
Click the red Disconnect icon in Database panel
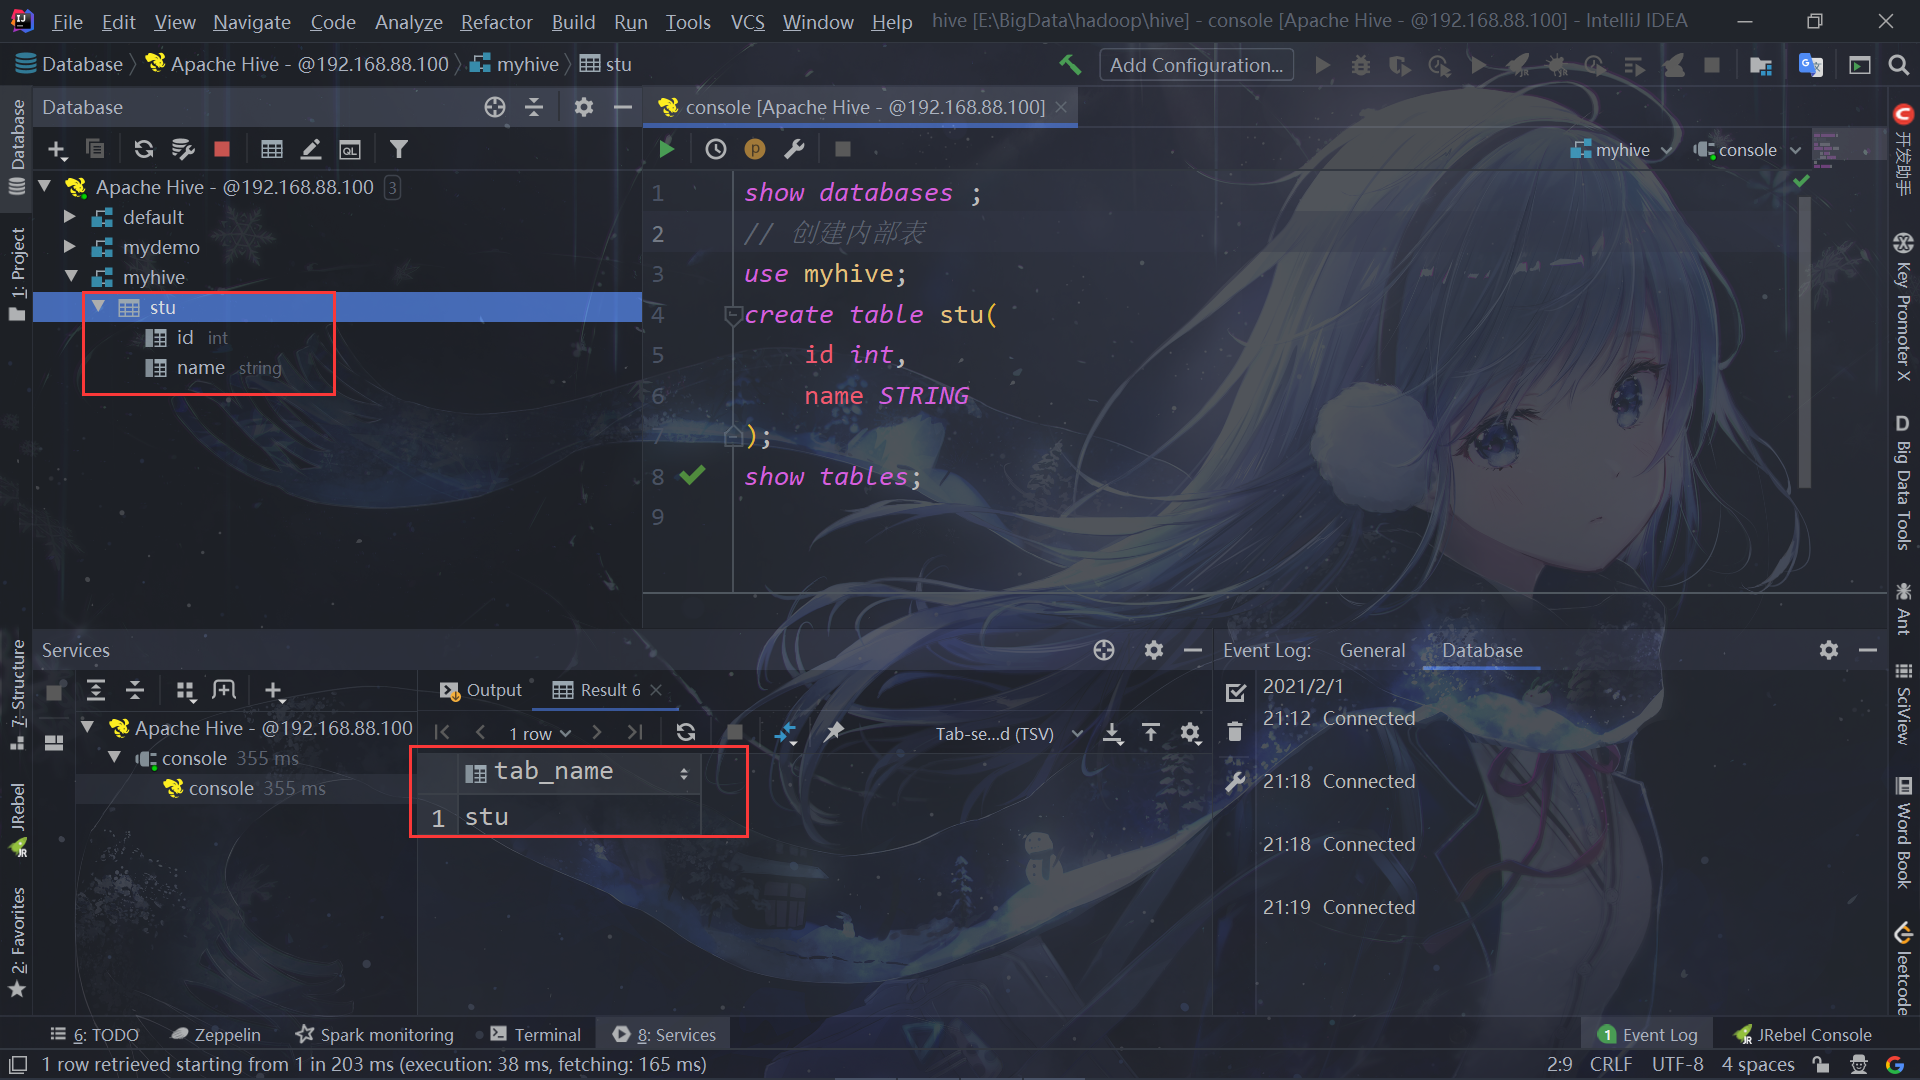pyautogui.click(x=222, y=149)
